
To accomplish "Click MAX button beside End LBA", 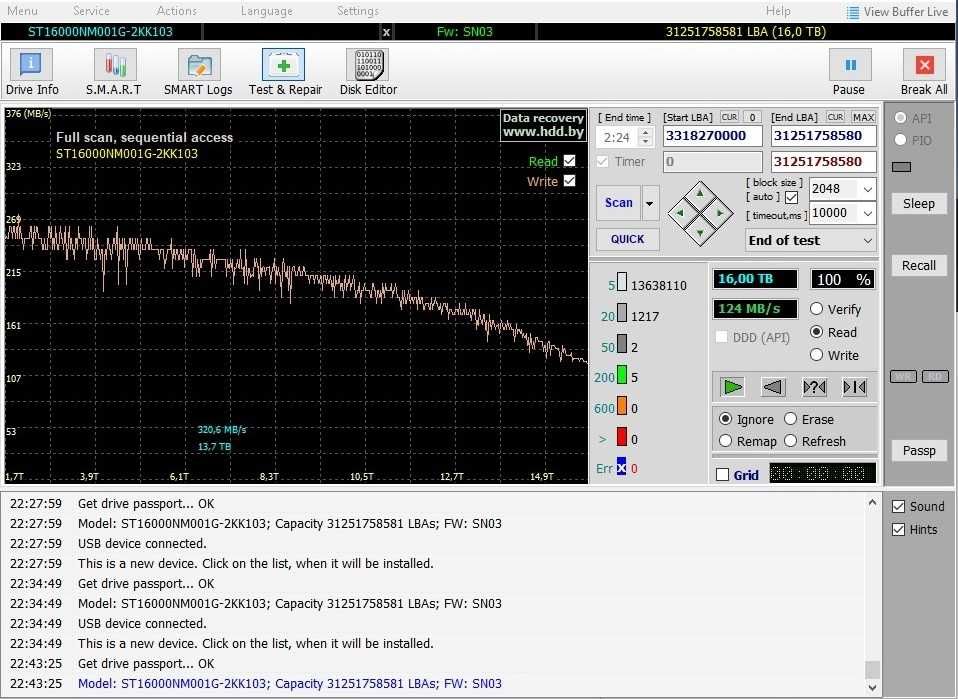I will (863, 117).
